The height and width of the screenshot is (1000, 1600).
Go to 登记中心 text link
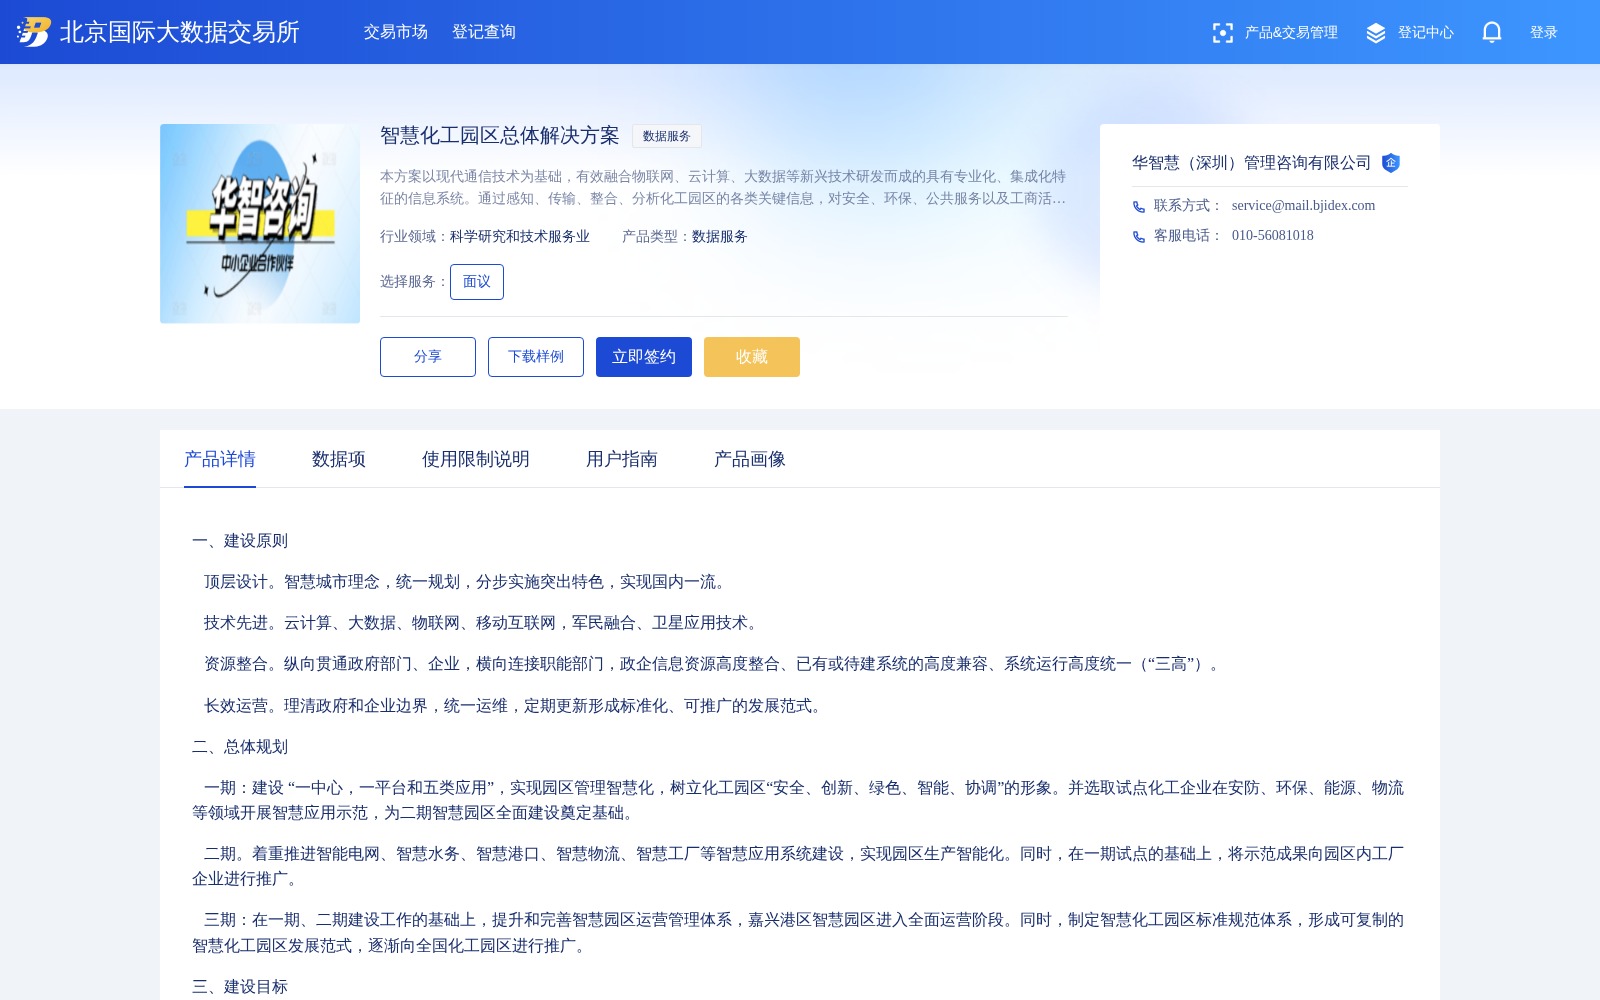tap(1426, 33)
